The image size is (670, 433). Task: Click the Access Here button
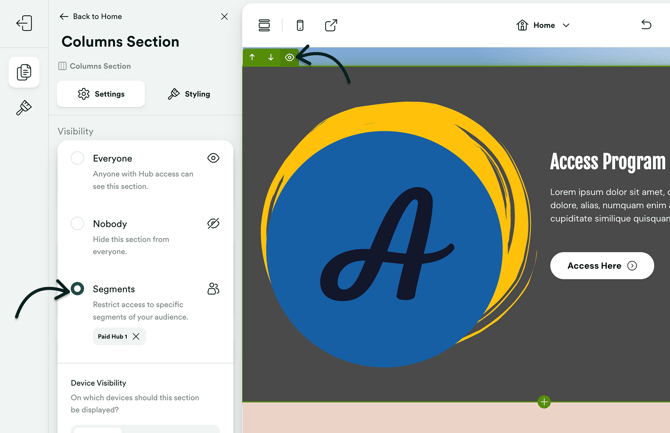pos(602,265)
